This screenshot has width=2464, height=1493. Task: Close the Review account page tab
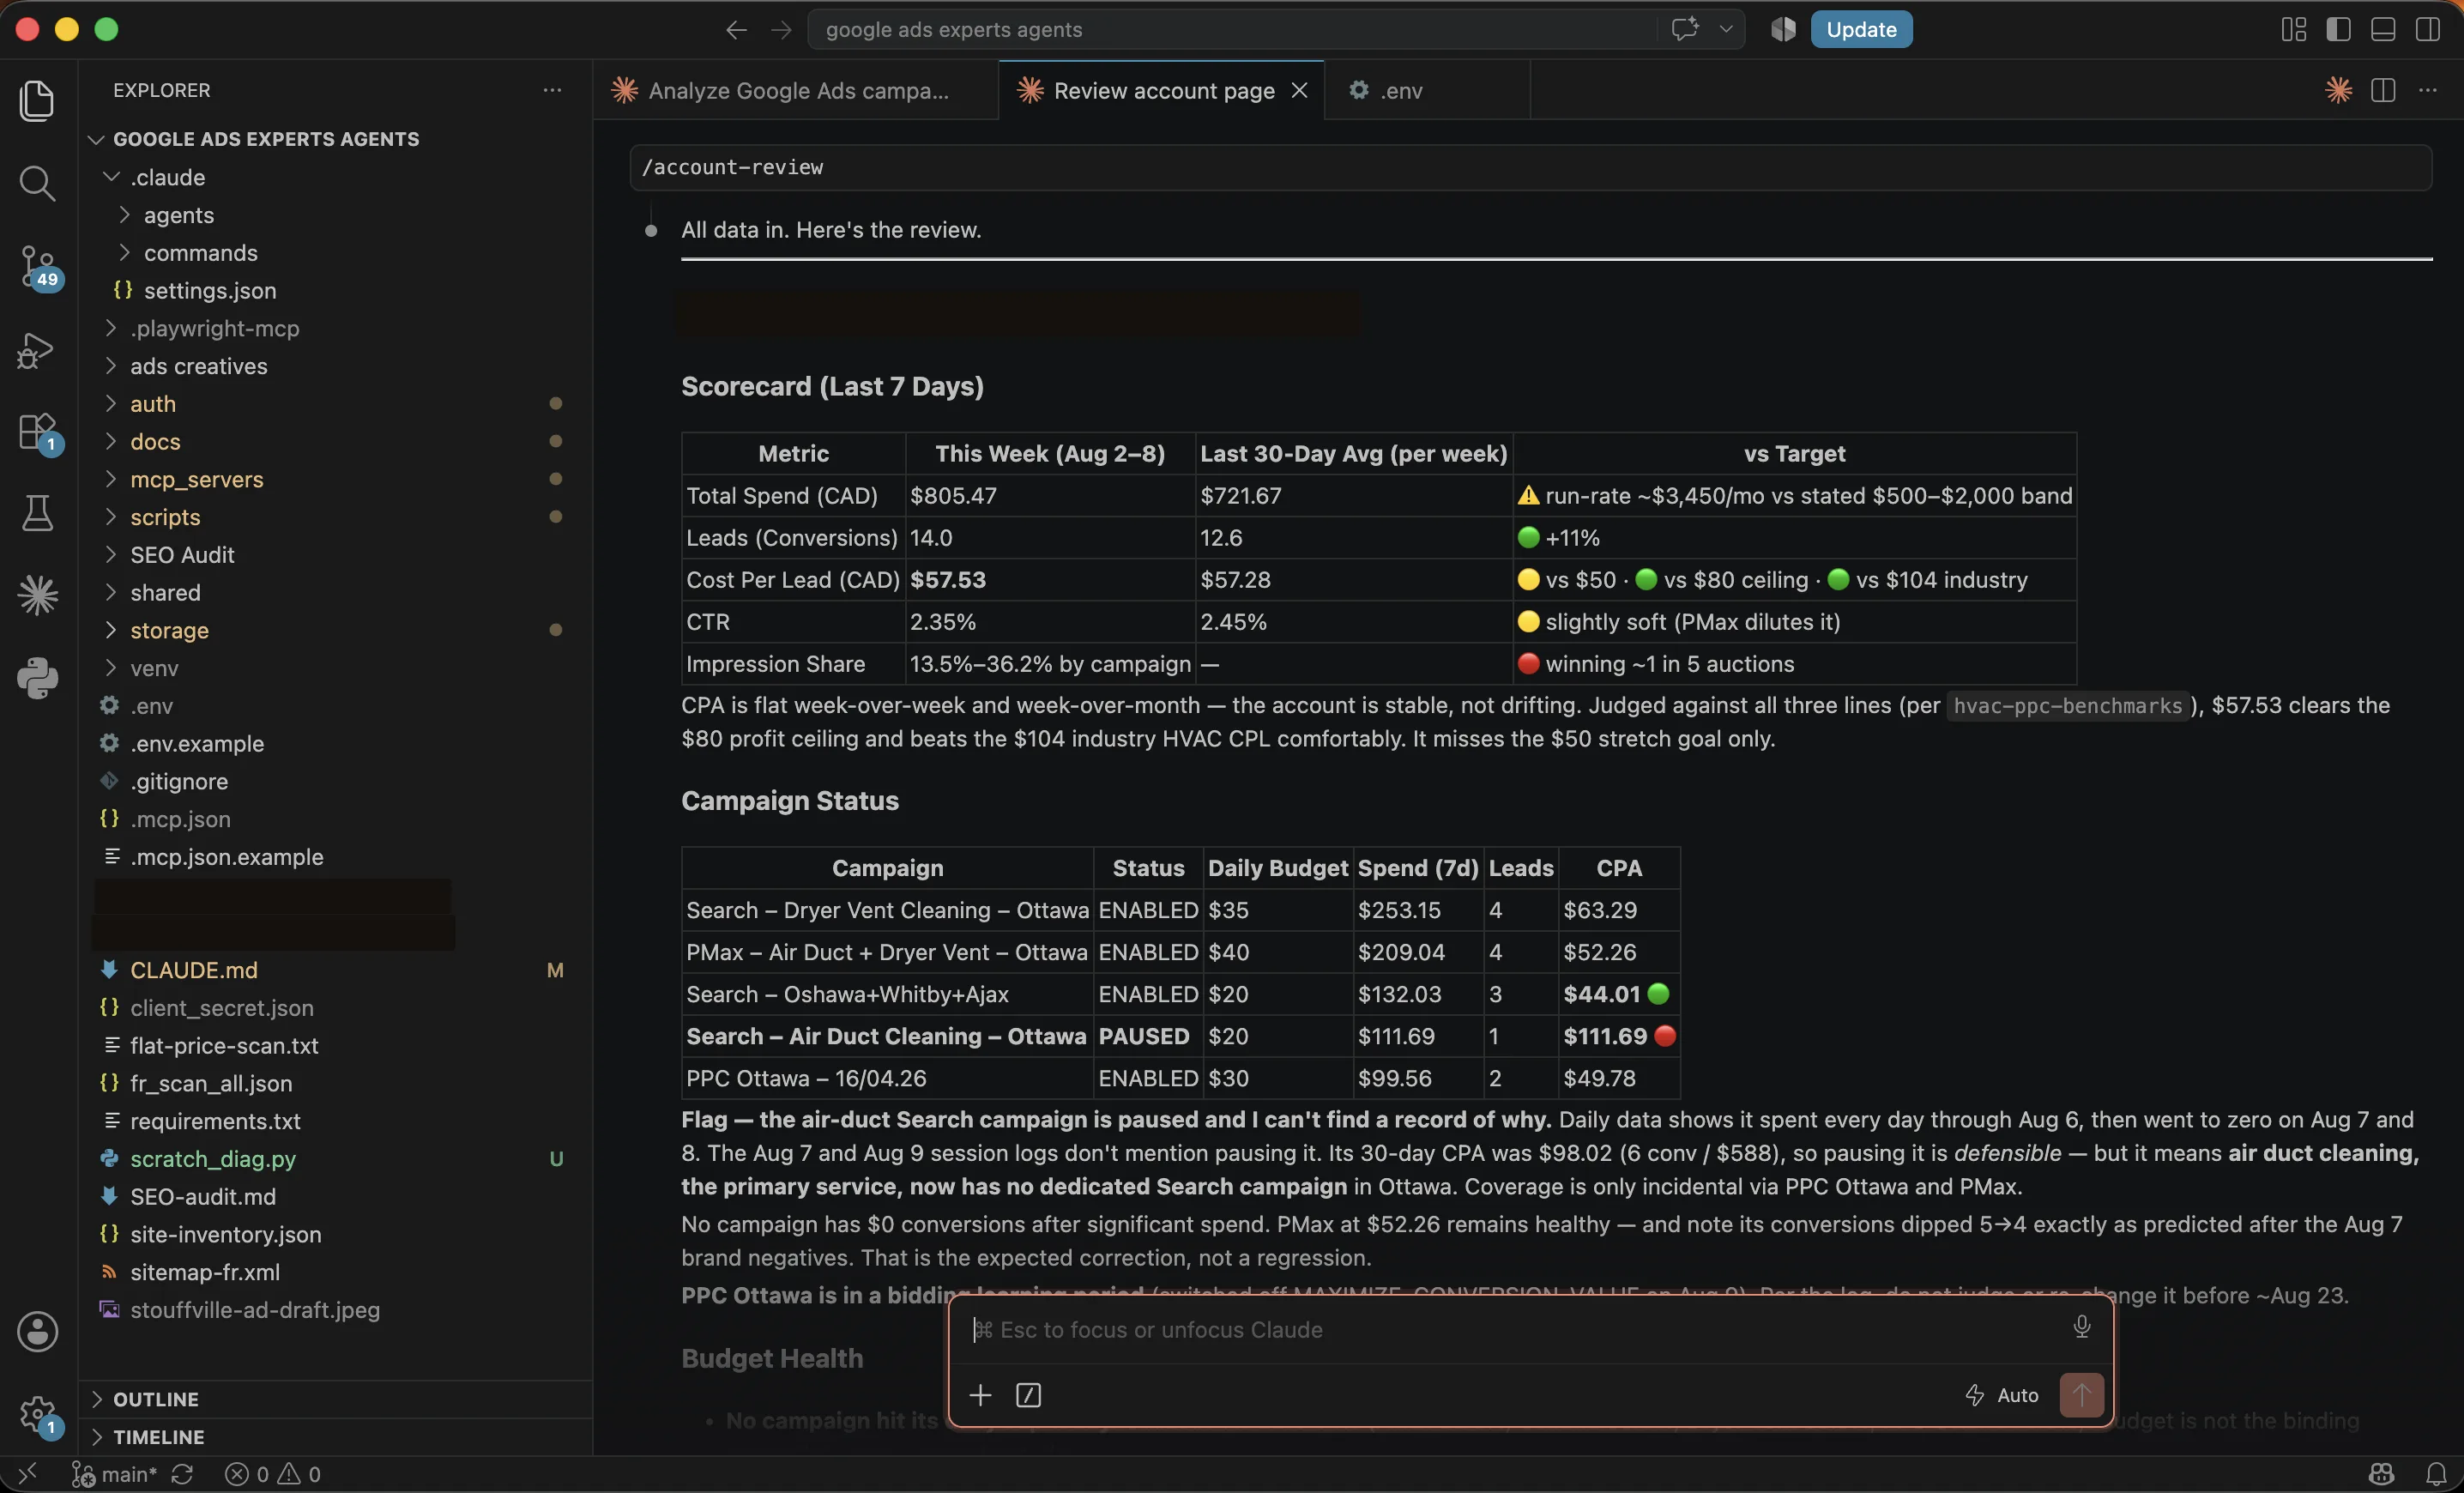(1299, 90)
